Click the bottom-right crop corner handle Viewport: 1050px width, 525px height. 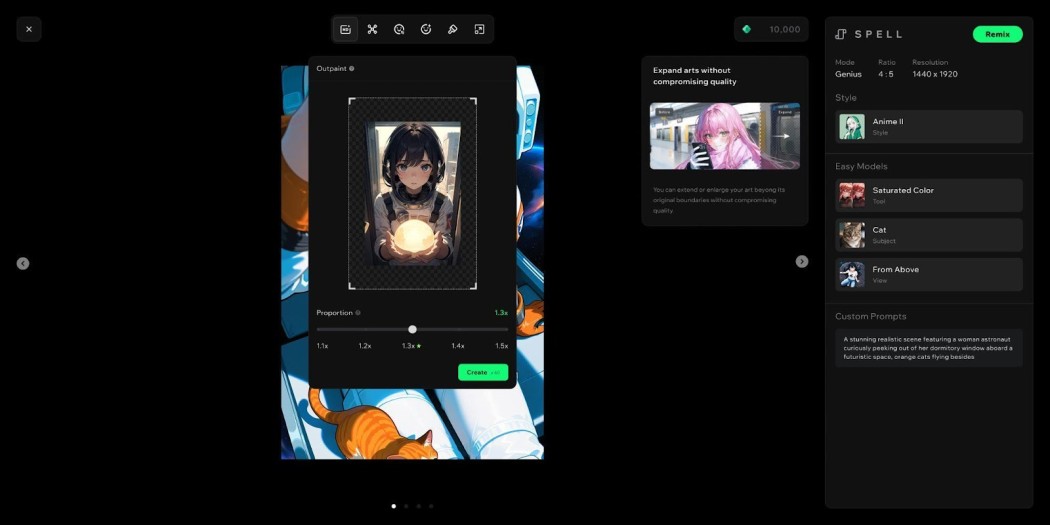tap(473, 286)
